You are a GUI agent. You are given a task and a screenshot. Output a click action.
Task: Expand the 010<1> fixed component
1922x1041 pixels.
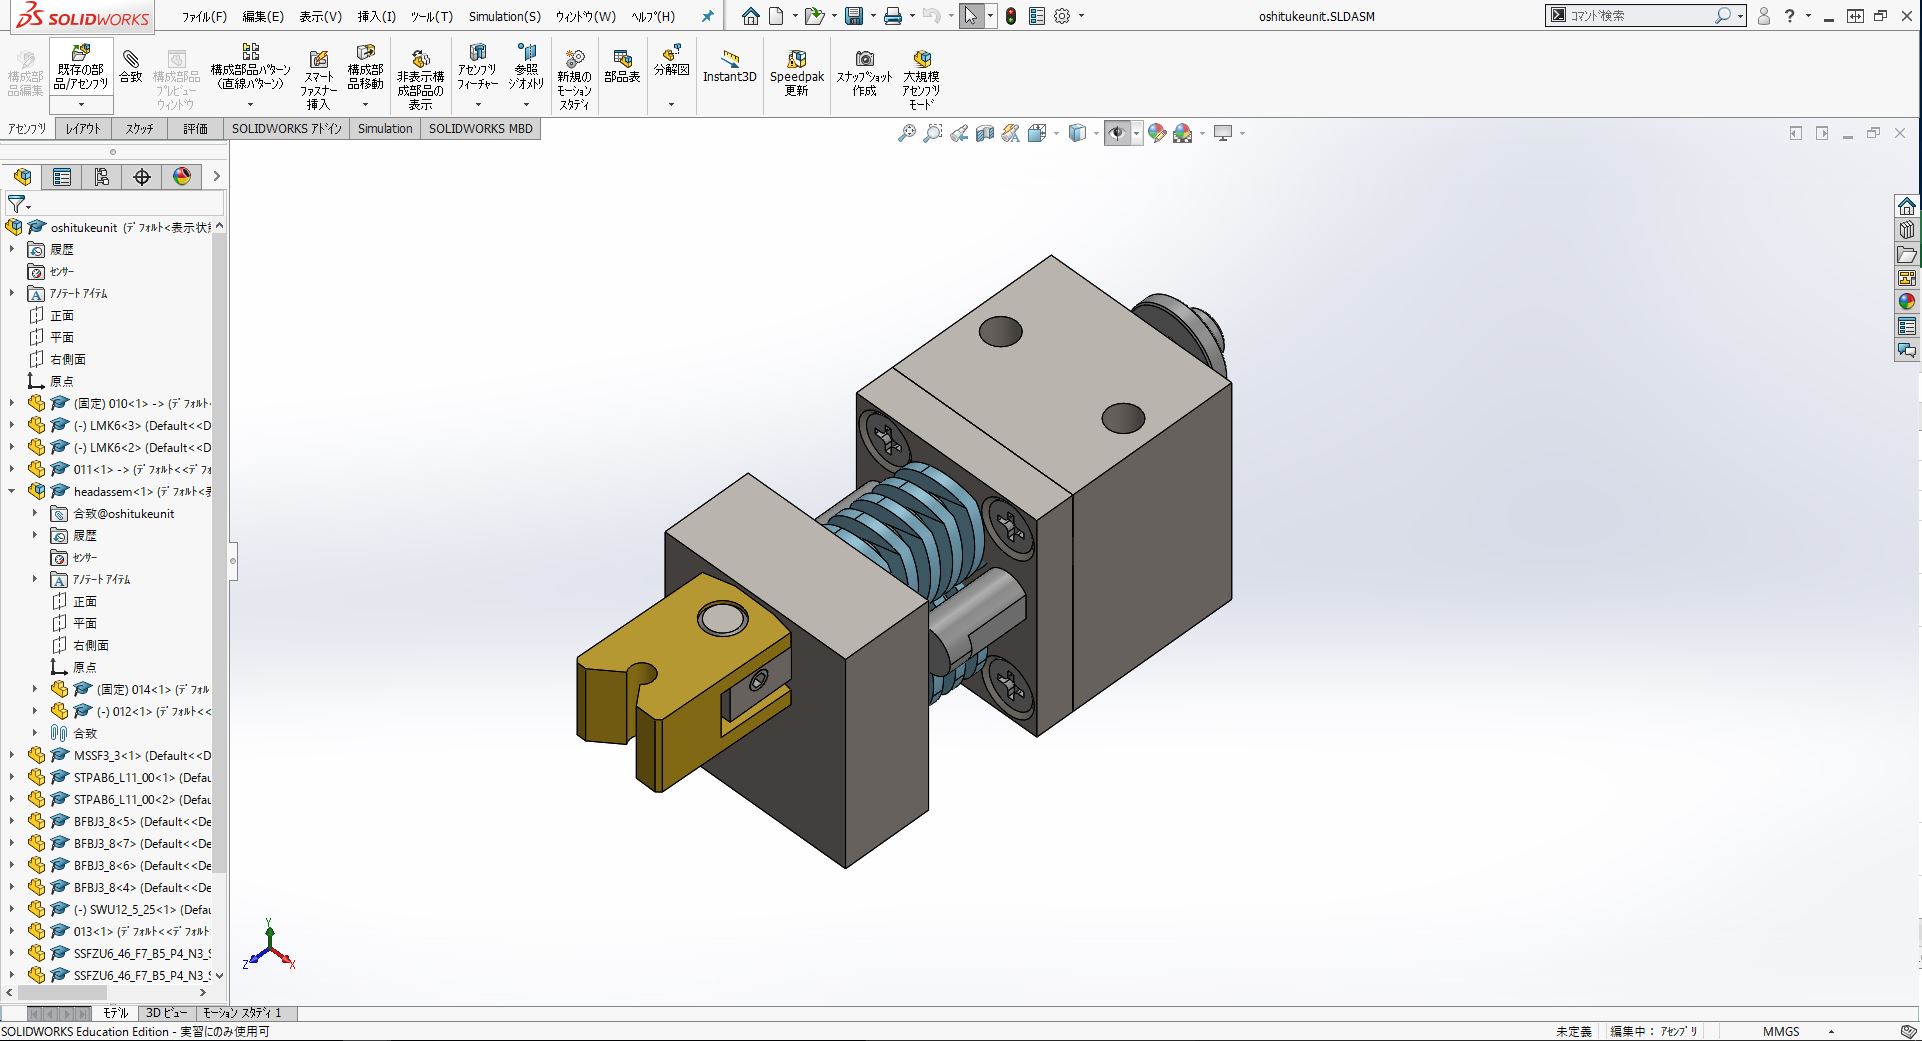(x=12, y=403)
